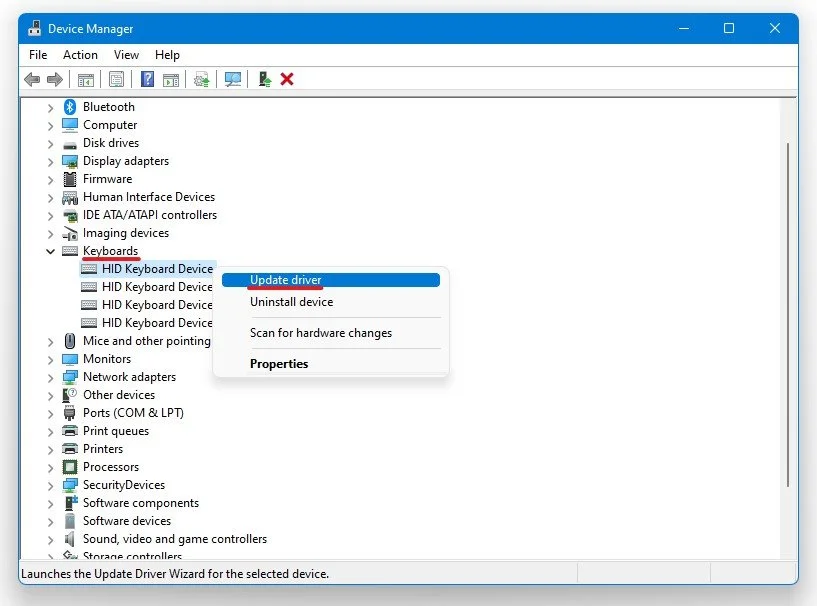Expand the Other devices category

click(50, 395)
